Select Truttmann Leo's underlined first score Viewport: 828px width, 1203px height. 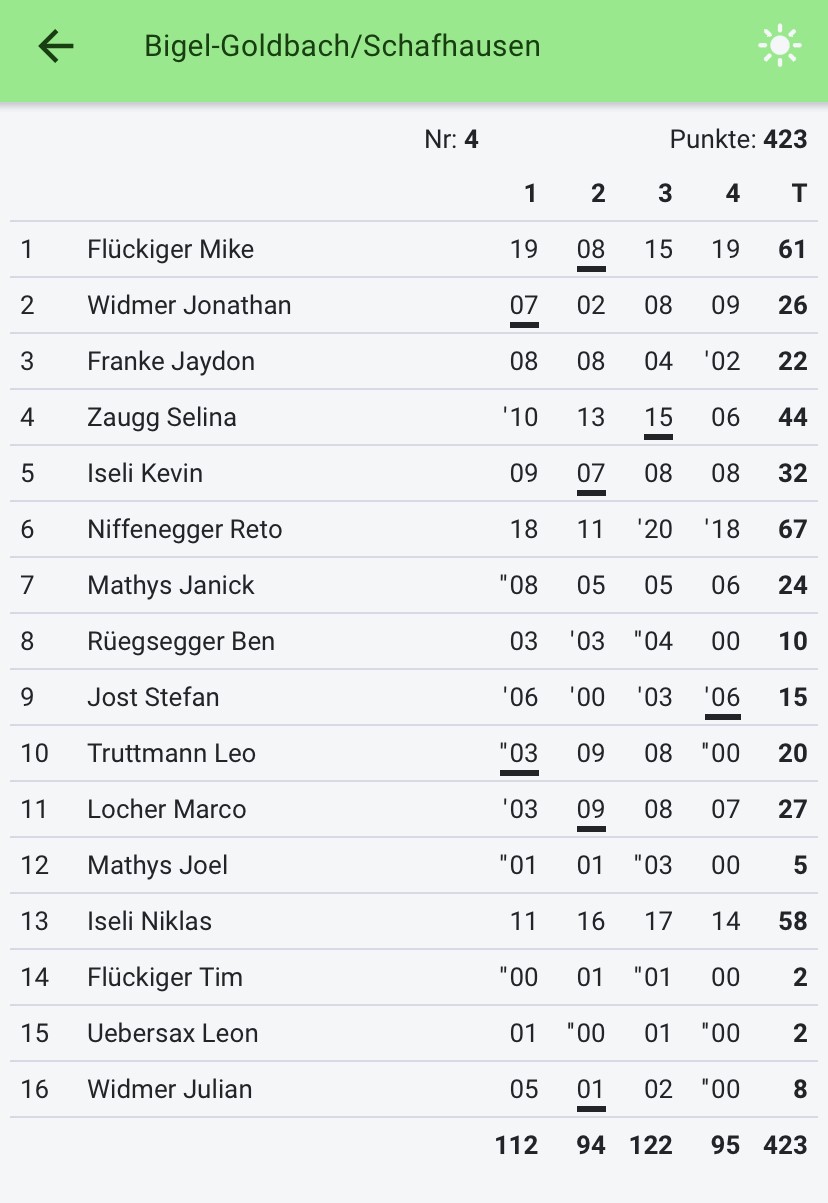[x=519, y=754]
